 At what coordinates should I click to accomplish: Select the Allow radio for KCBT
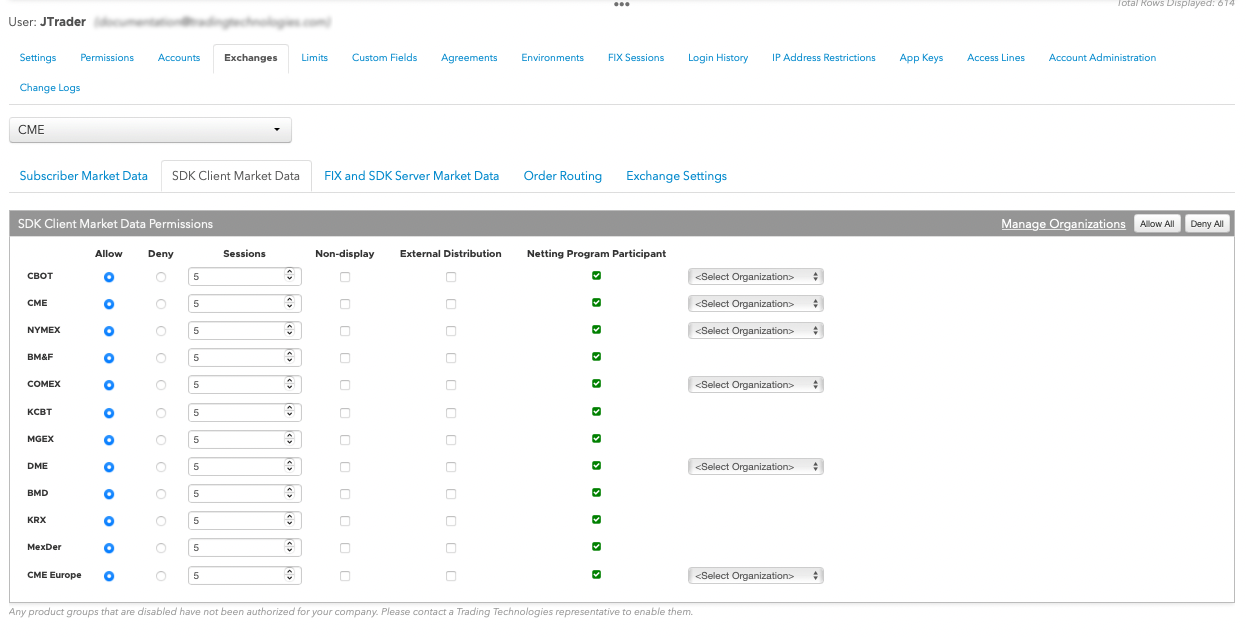click(109, 413)
